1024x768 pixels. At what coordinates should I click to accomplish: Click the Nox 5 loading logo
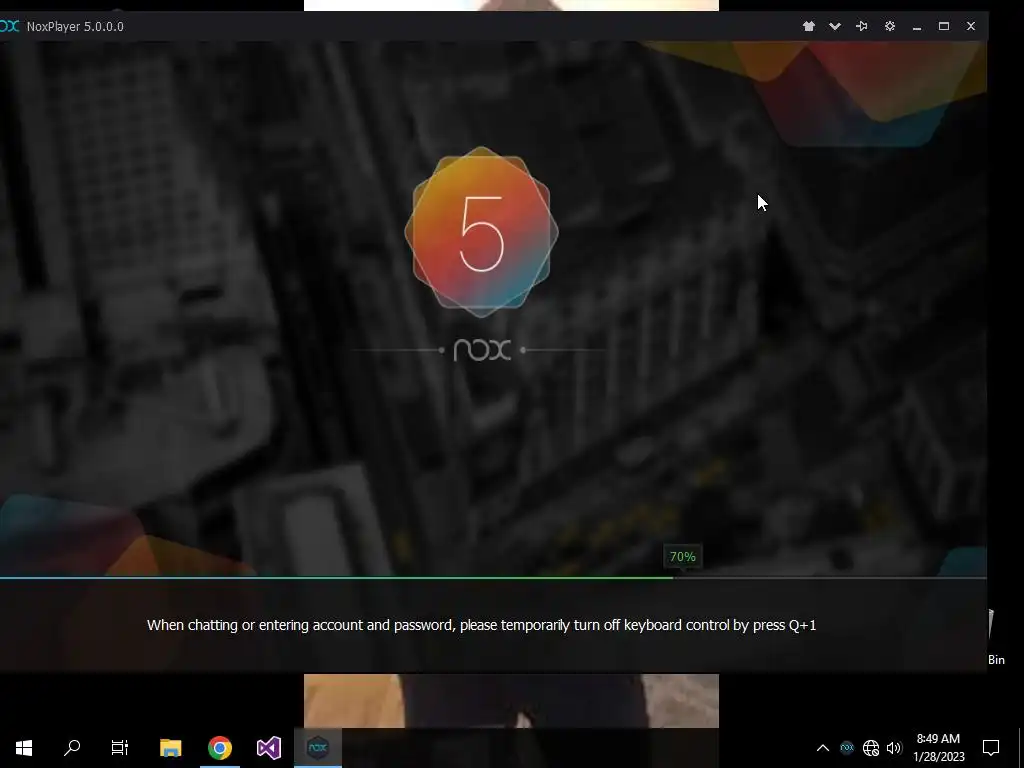(x=481, y=232)
